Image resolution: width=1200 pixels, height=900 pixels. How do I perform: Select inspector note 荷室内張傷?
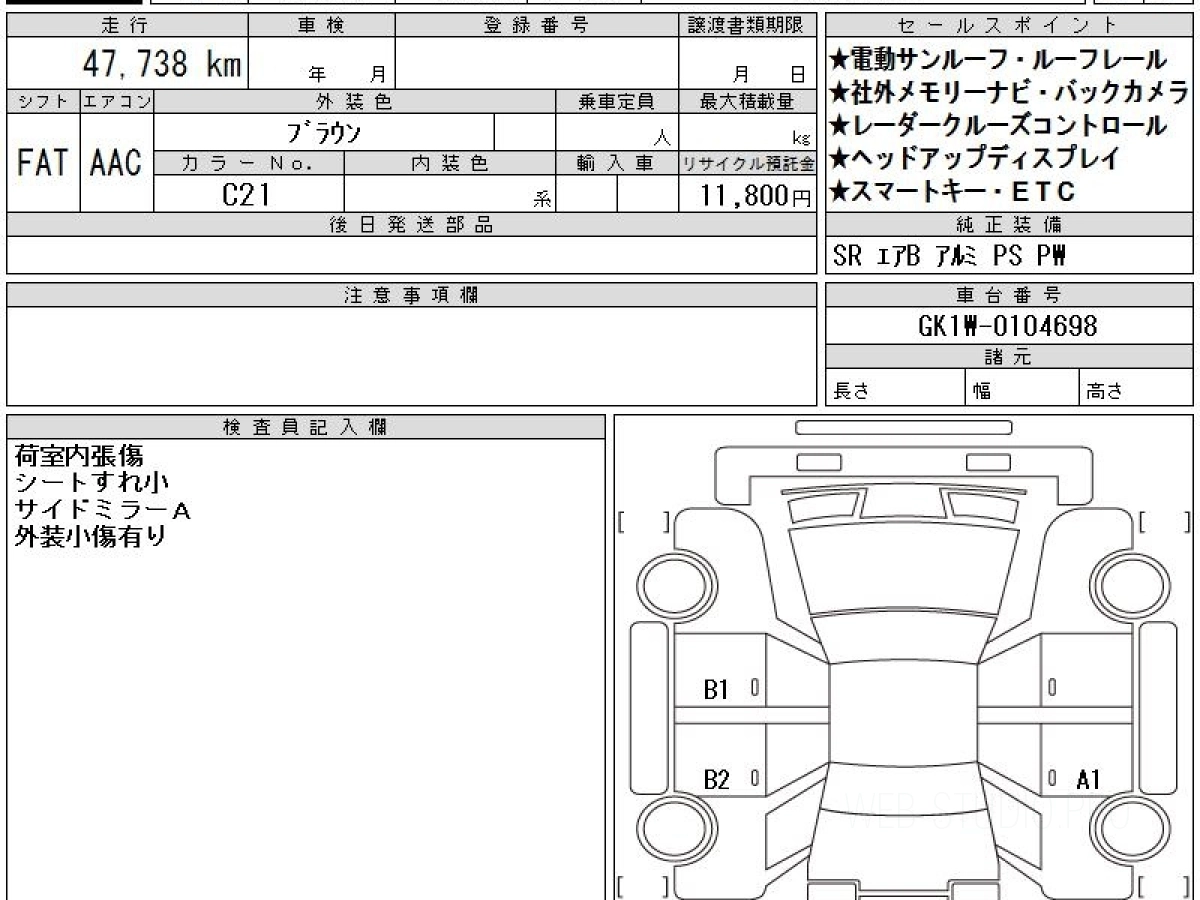pos(79,457)
